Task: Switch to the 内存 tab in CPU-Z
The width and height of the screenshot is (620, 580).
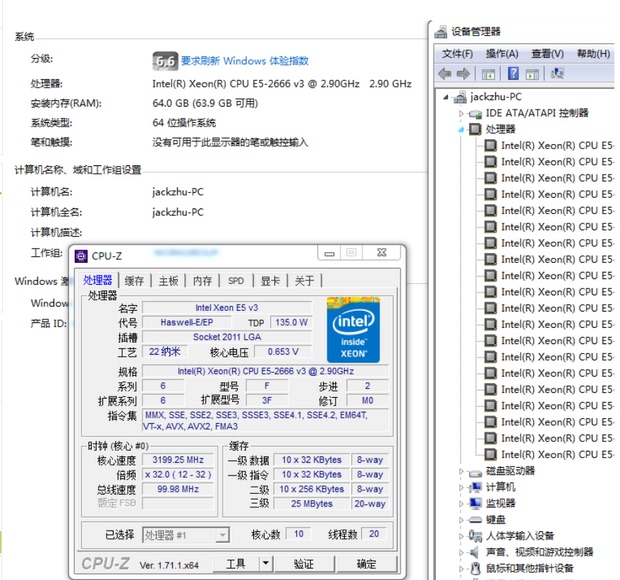Action: [202, 281]
